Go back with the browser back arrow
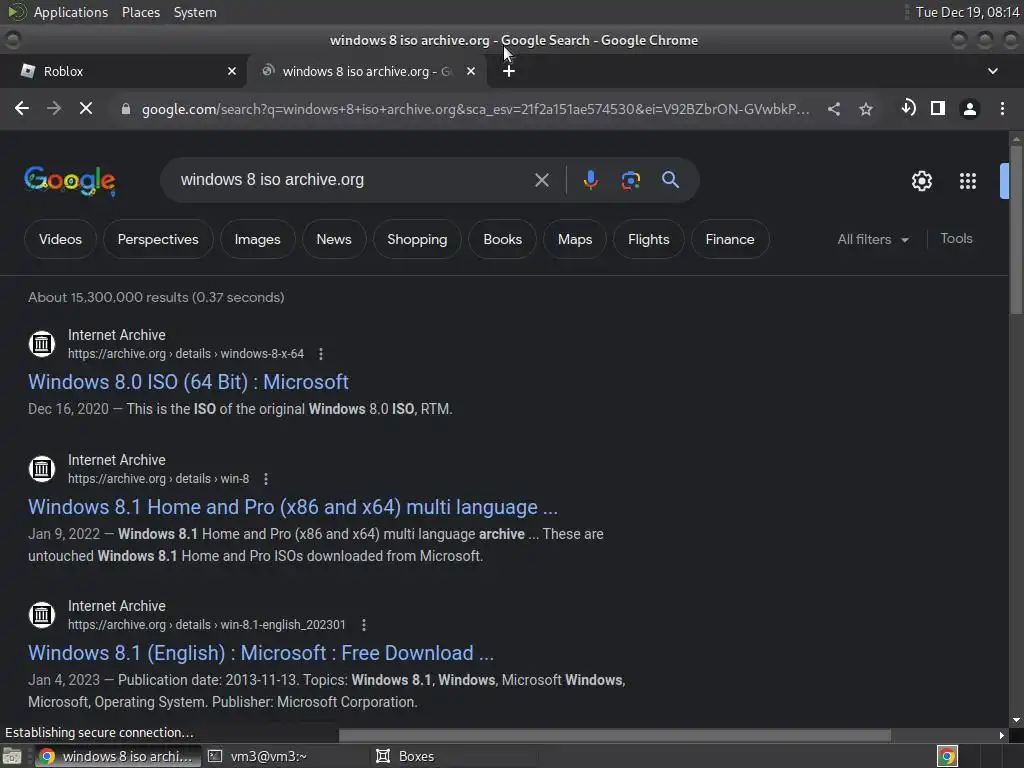The width and height of the screenshot is (1024, 768). tap(22, 108)
